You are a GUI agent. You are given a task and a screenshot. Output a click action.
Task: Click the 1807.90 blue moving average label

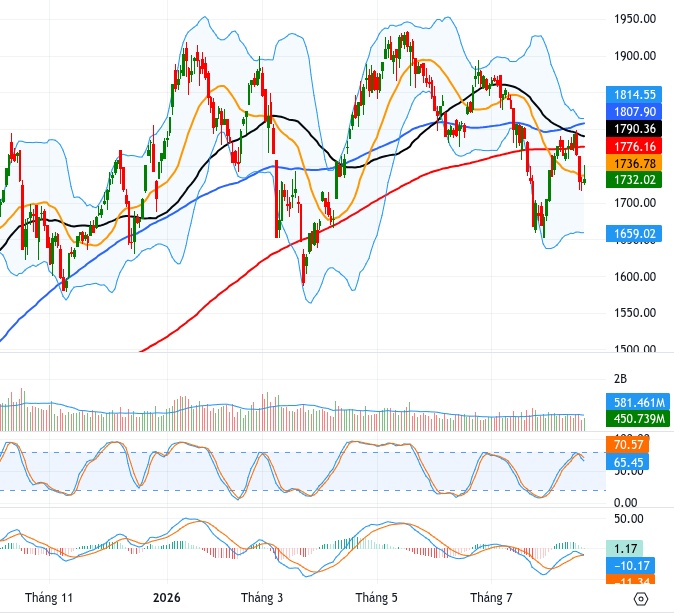634,112
